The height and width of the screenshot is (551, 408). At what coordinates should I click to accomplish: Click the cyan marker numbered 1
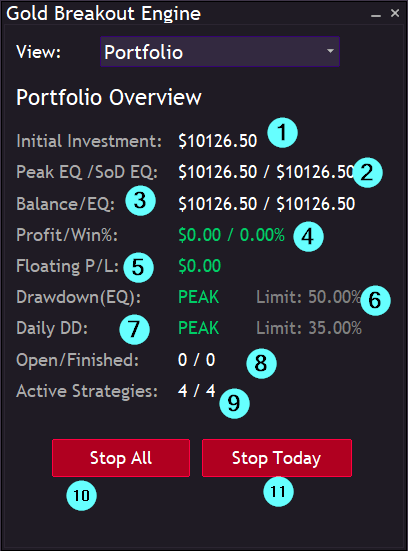click(282, 133)
